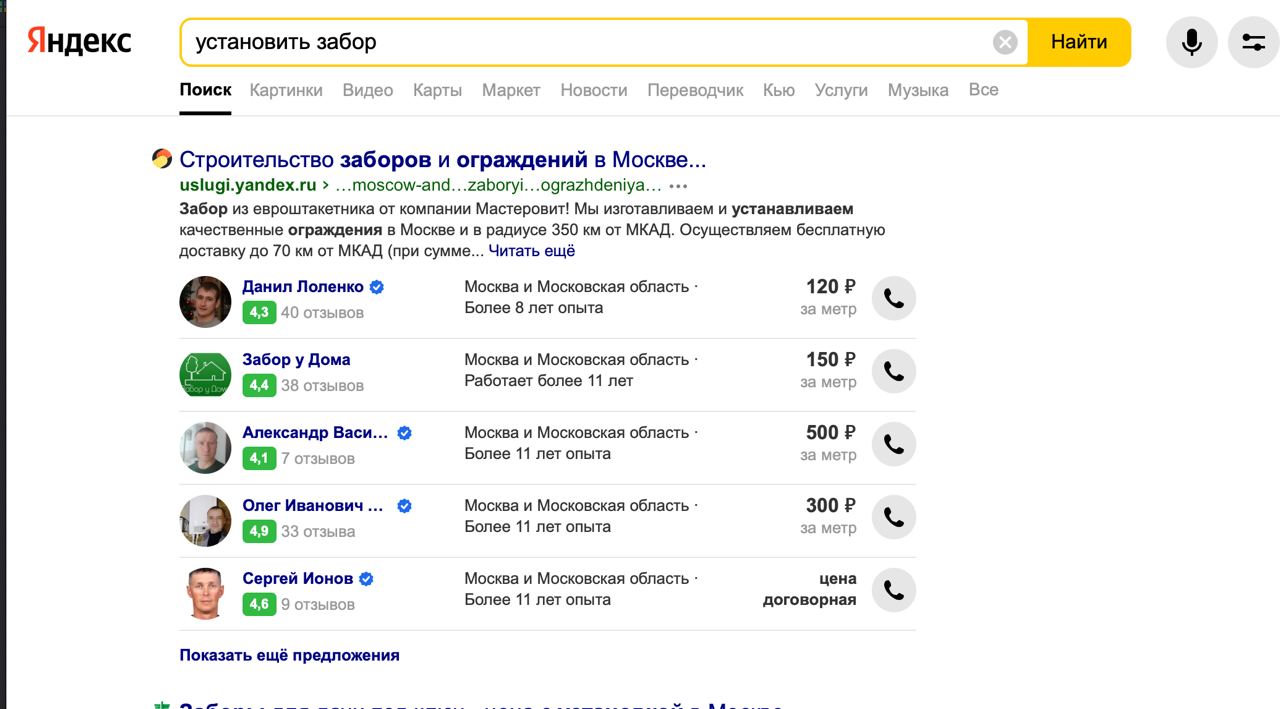Select Александр Васи… profile photo

[x=205, y=447]
